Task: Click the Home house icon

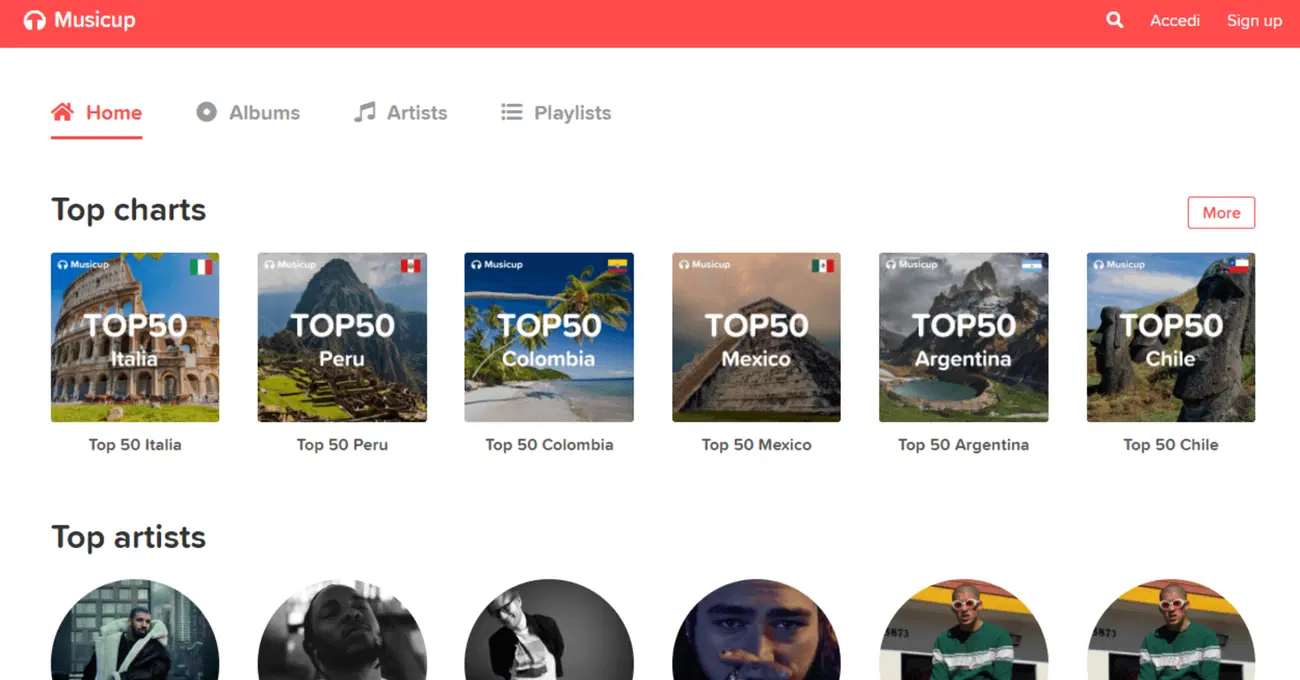Action: tap(62, 112)
